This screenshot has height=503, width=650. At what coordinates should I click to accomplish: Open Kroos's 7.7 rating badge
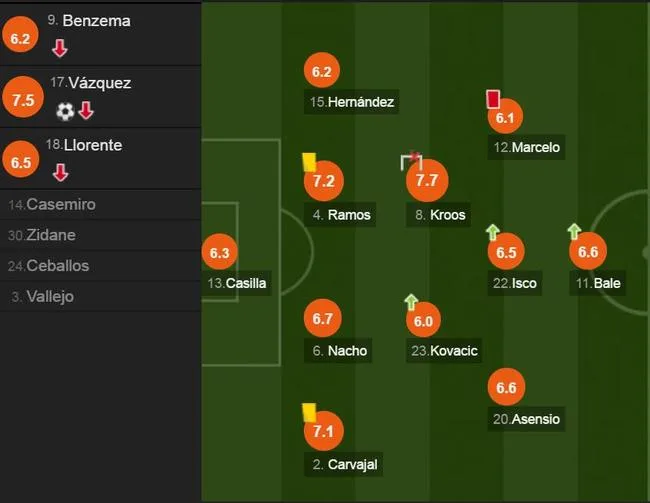[x=427, y=180]
